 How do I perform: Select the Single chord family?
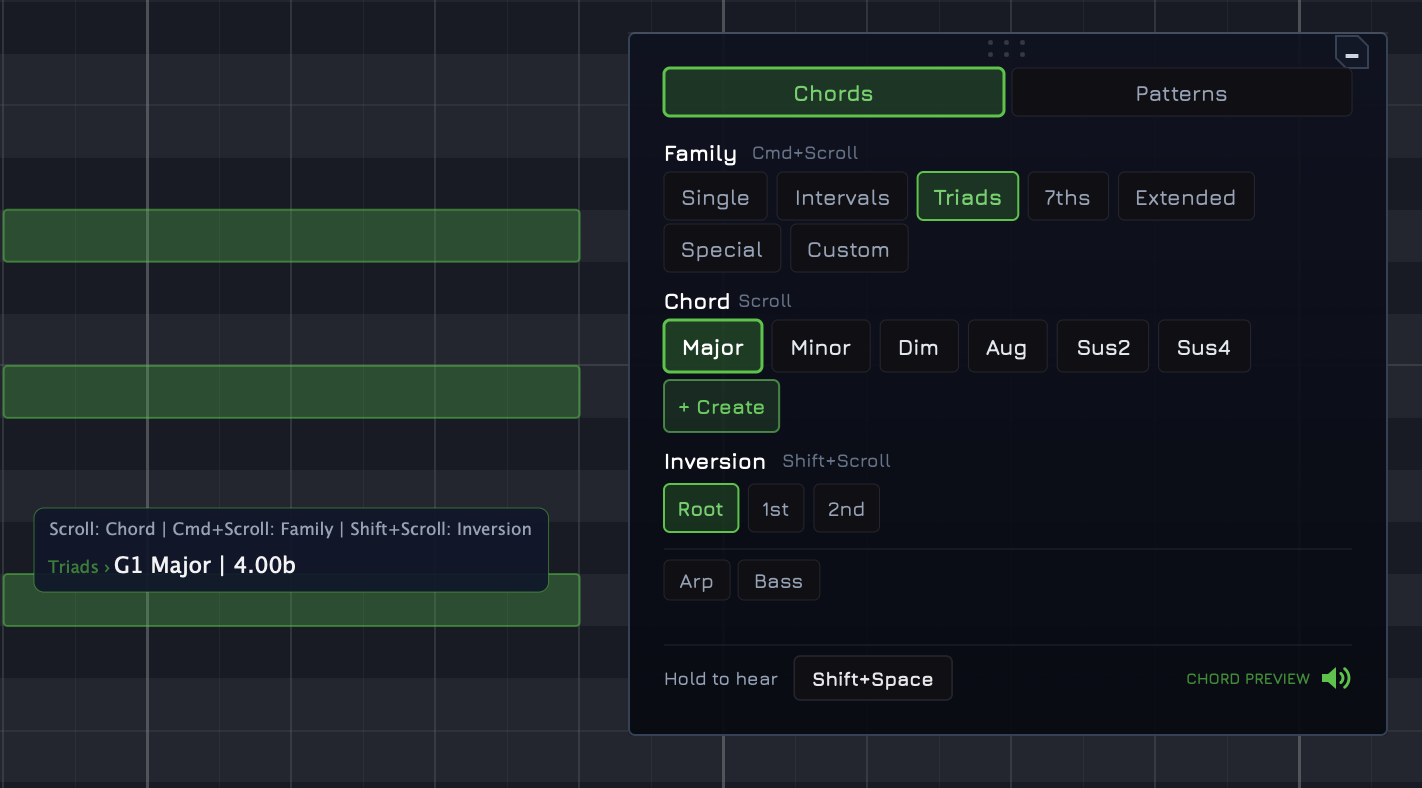[715, 197]
